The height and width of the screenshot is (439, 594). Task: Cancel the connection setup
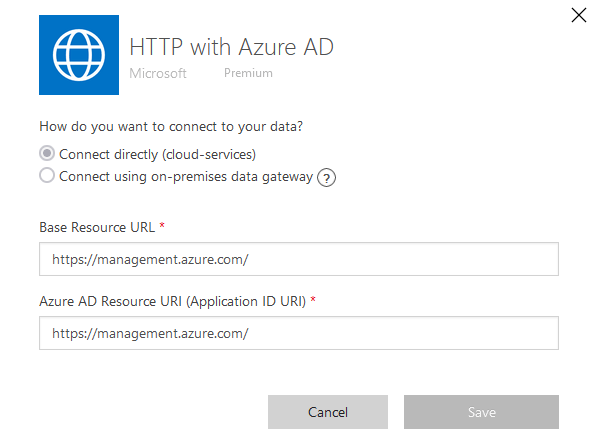point(328,412)
